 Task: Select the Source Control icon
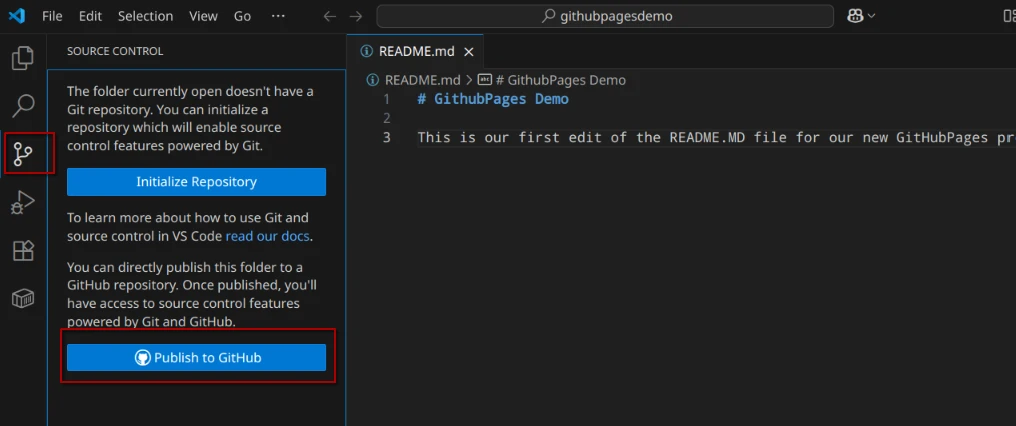tap(22, 153)
